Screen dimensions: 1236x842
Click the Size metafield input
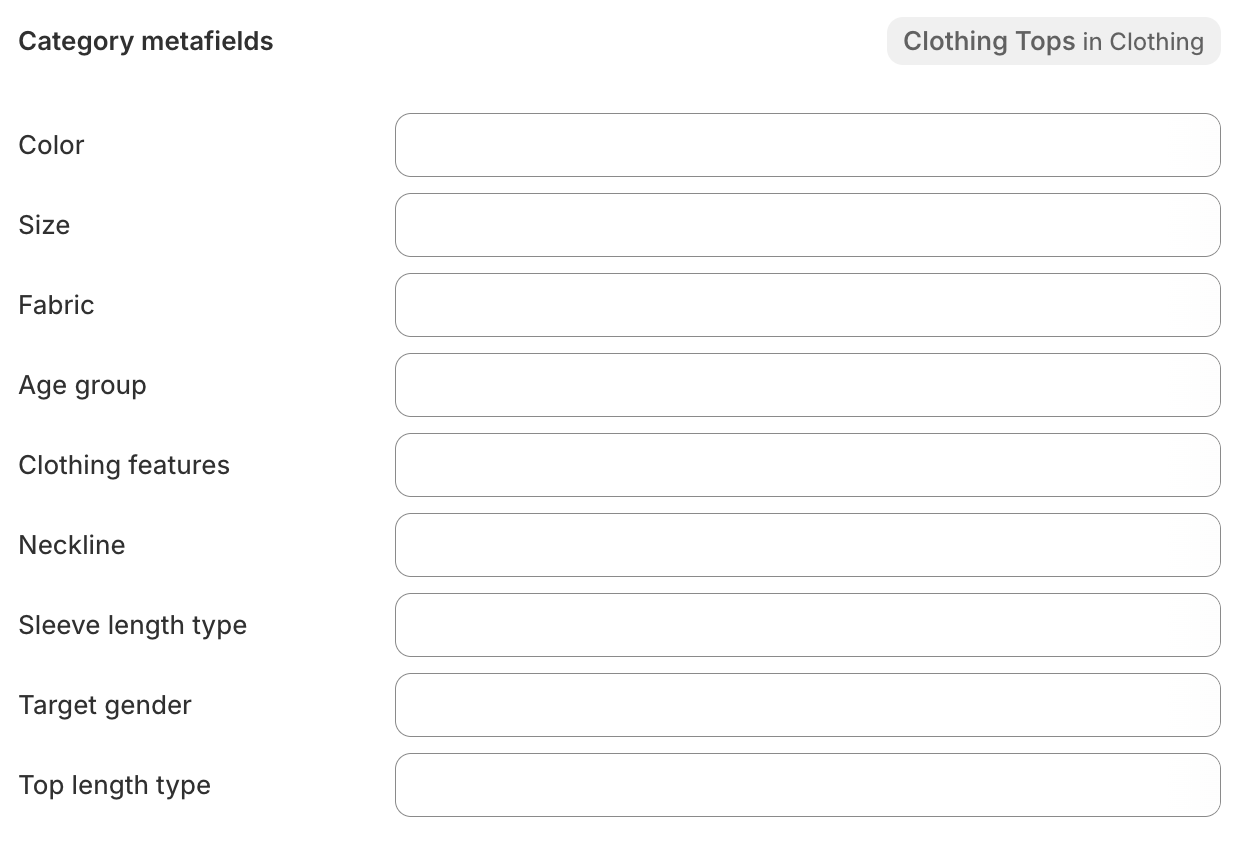point(808,225)
